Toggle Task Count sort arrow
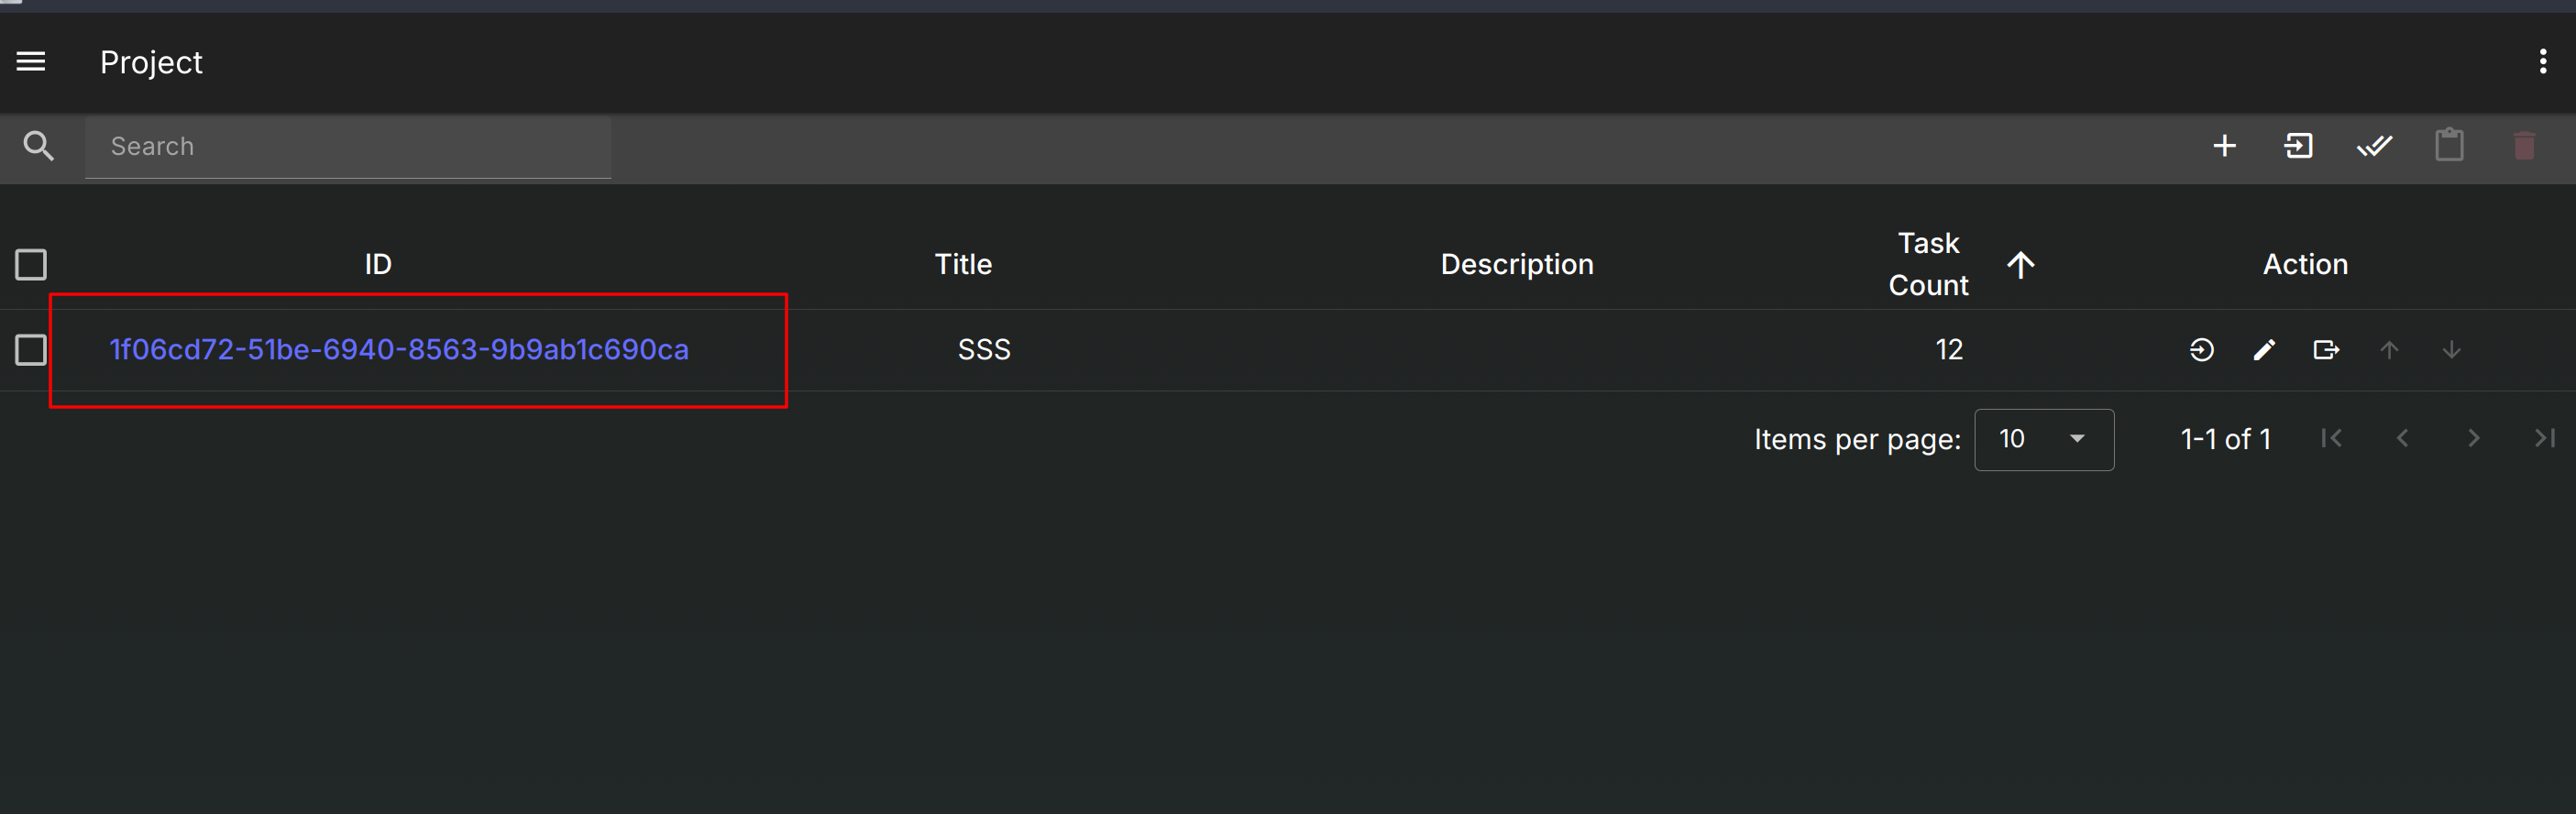 pyautogui.click(x=2020, y=265)
